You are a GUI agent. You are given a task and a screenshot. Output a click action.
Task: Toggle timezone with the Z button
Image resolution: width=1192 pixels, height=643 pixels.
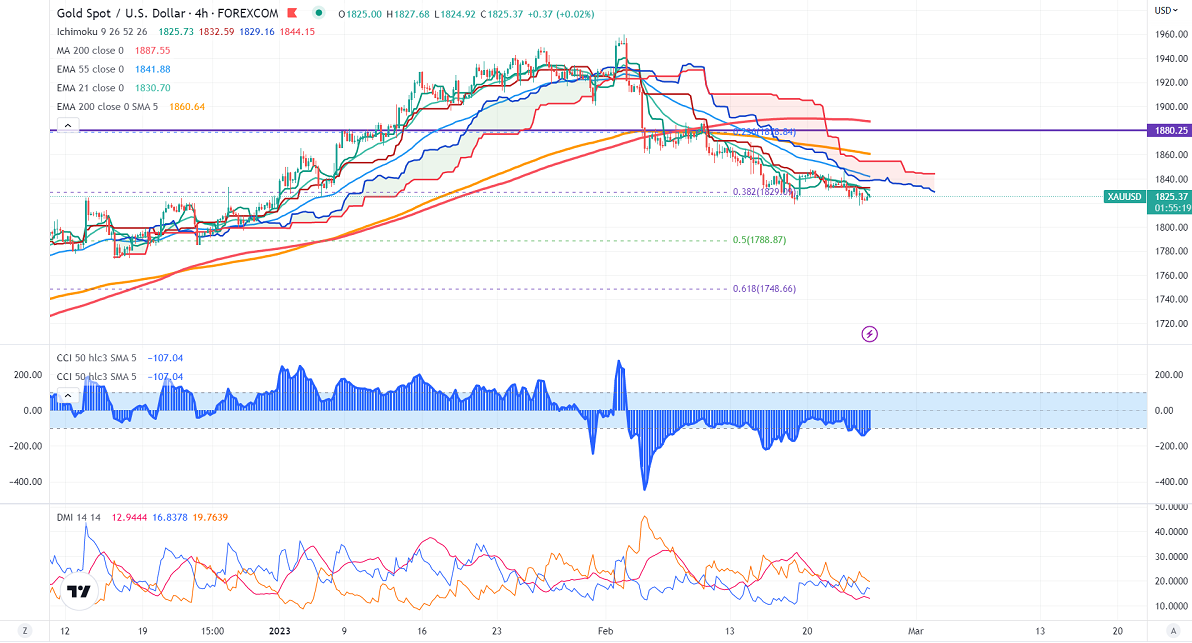[x=26, y=632]
